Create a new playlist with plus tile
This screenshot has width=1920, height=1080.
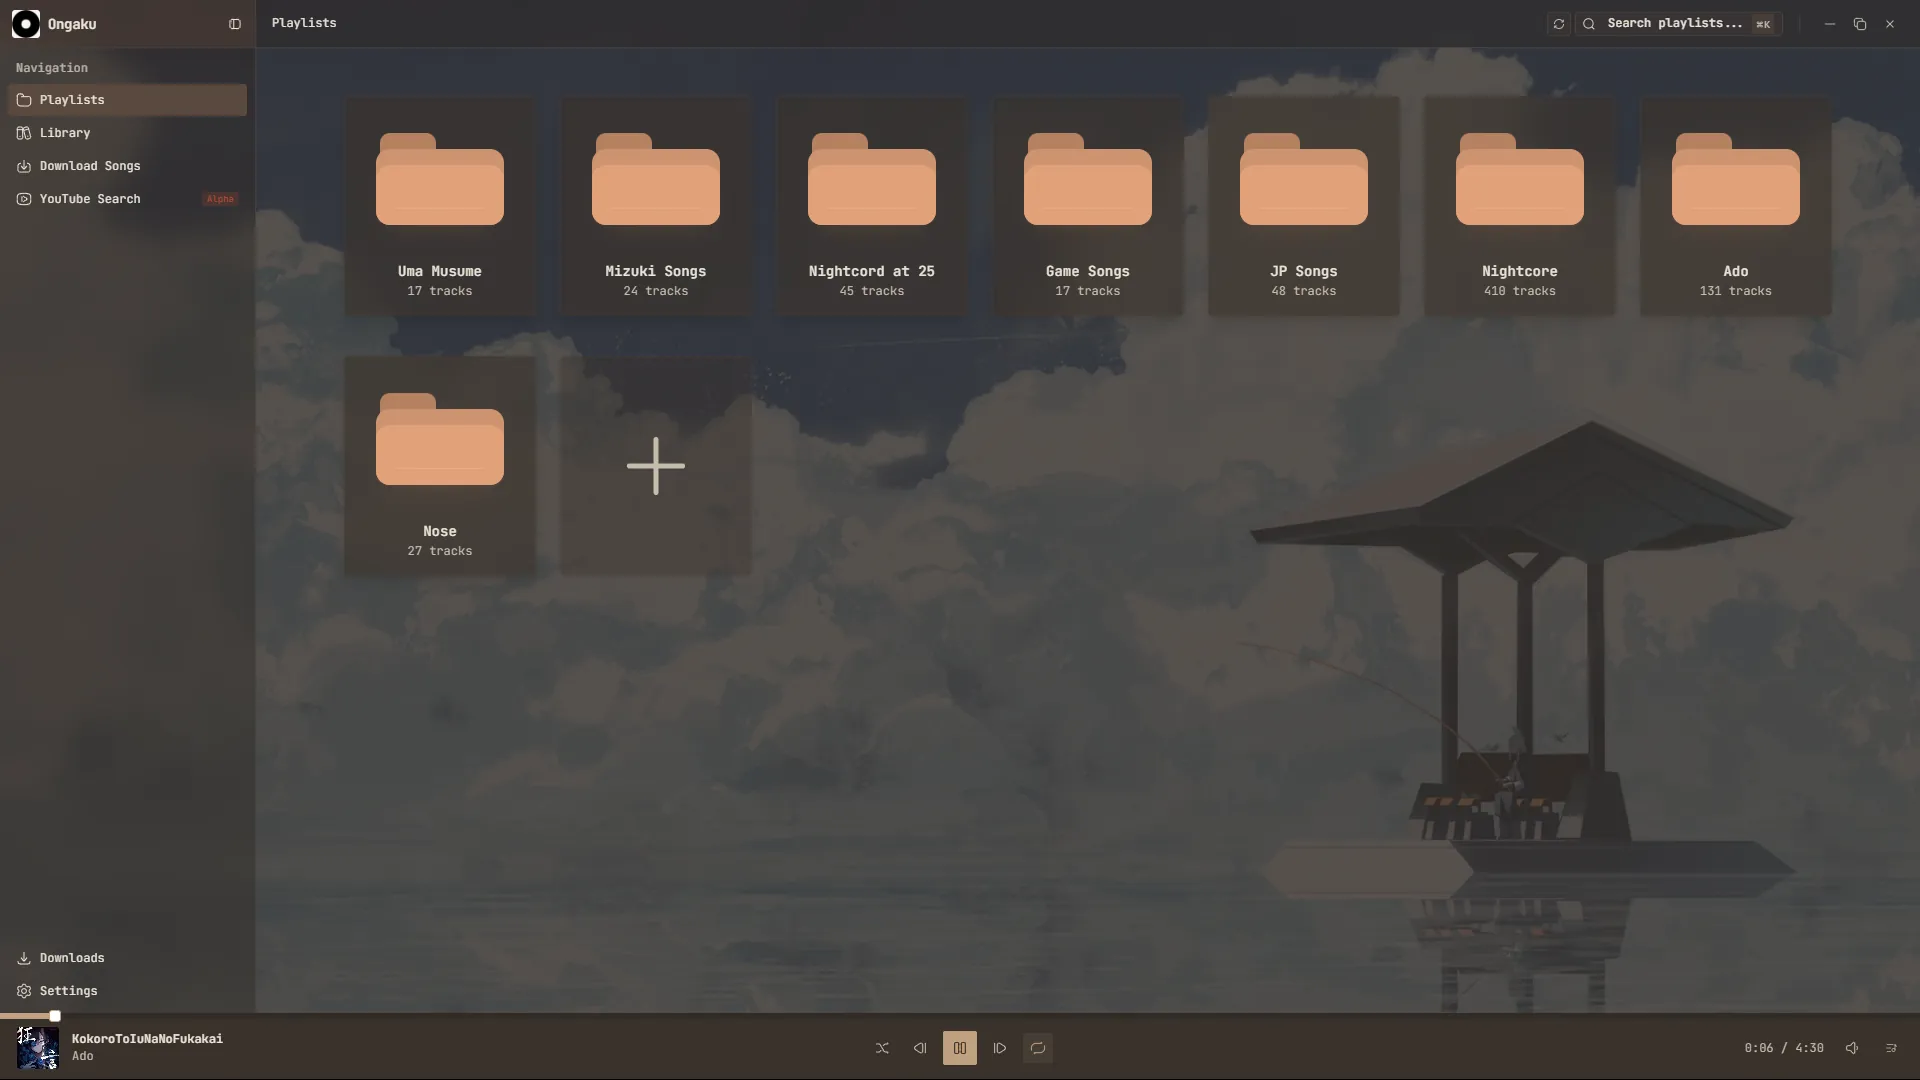pyautogui.click(x=656, y=466)
